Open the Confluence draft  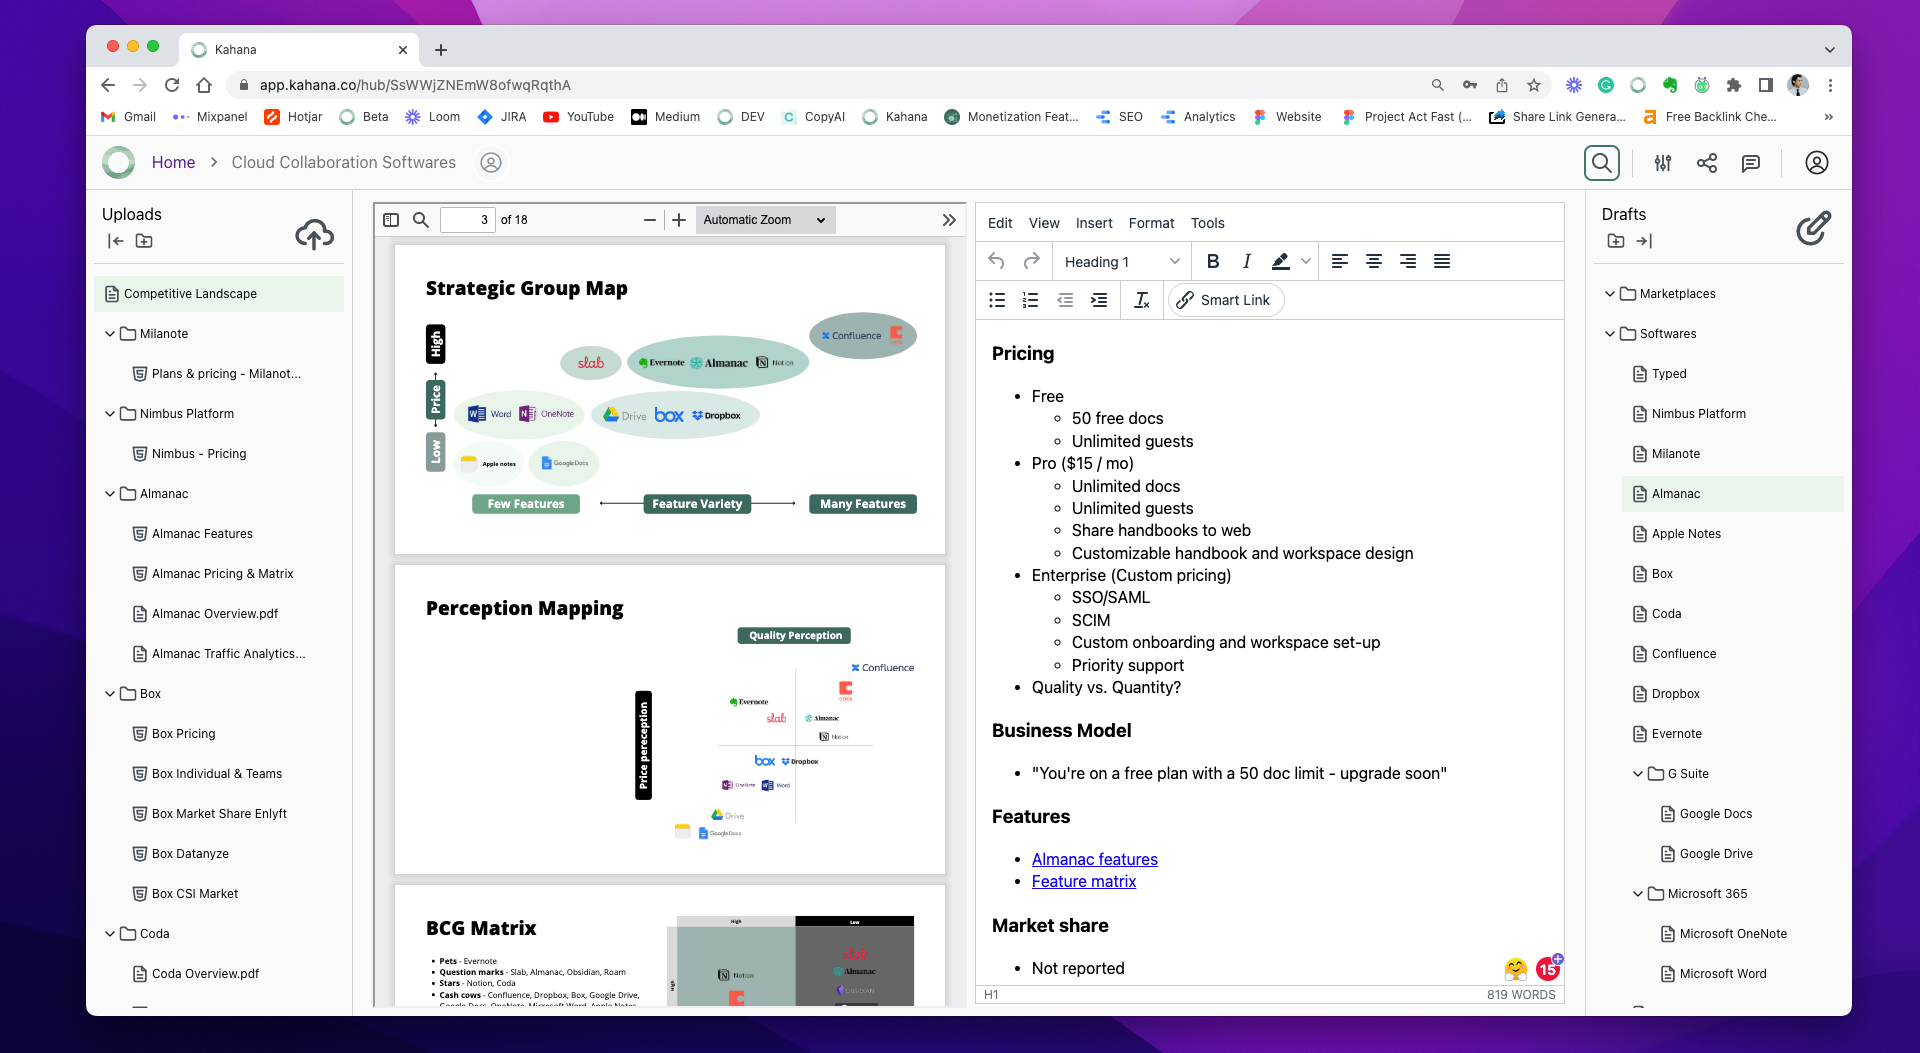click(x=1683, y=654)
